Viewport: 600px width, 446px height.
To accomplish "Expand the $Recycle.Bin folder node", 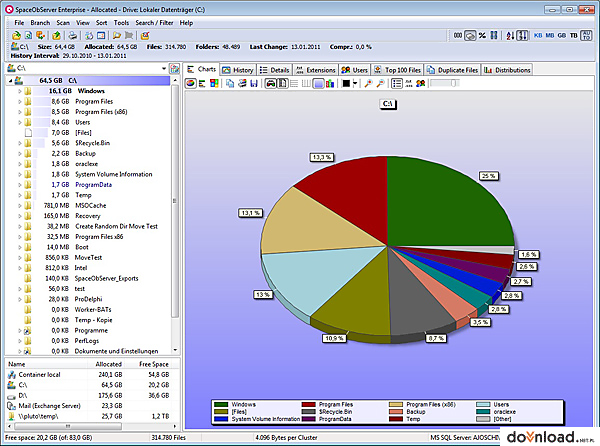I will [20, 143].
